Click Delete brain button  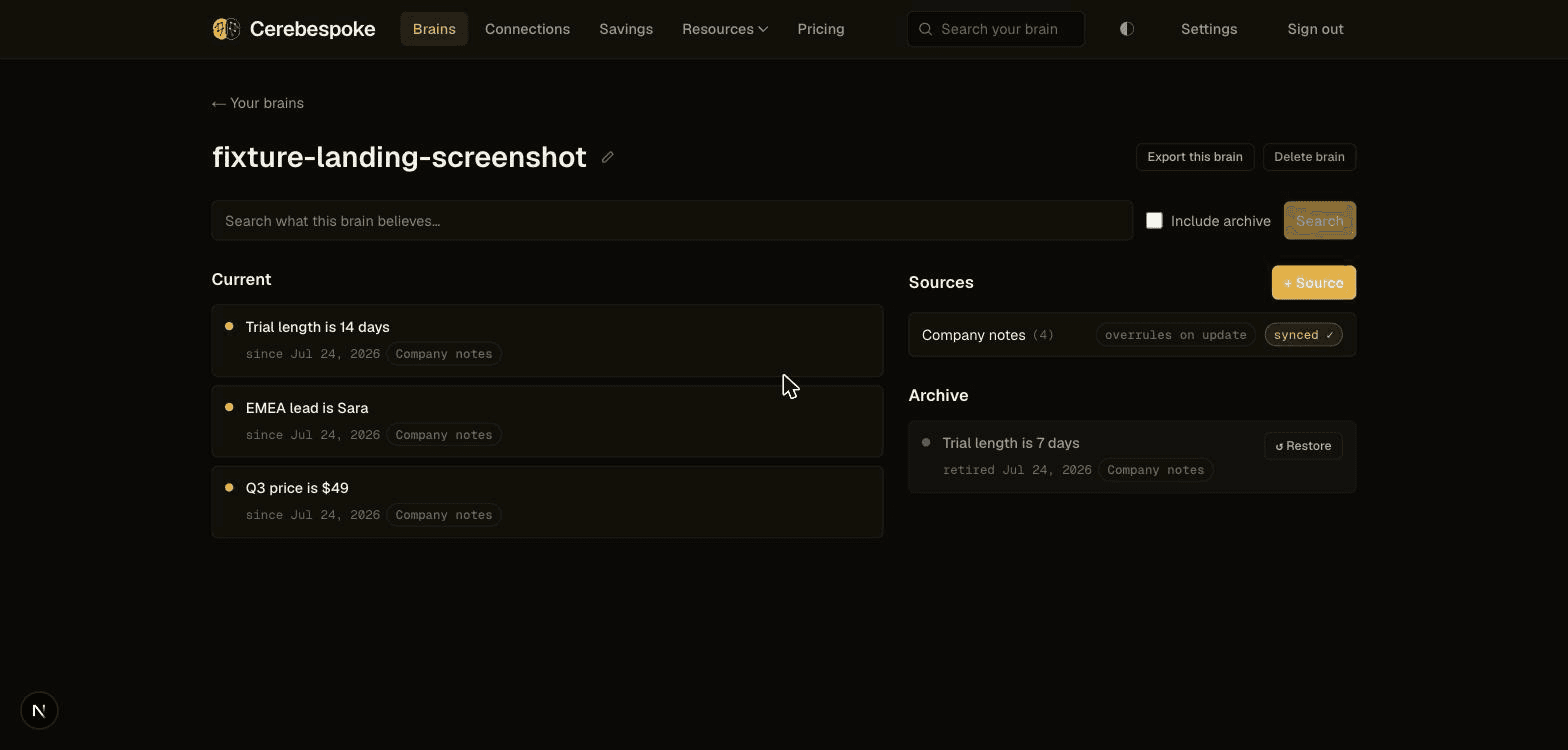[1309, 157]
